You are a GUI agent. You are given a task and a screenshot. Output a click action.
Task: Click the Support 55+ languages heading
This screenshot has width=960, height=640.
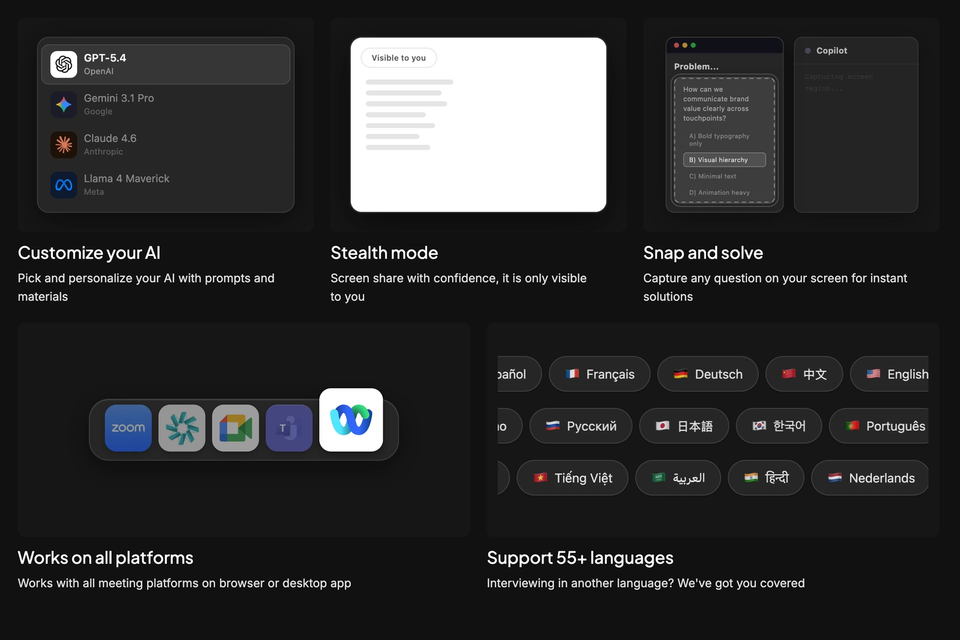point(580,558)
